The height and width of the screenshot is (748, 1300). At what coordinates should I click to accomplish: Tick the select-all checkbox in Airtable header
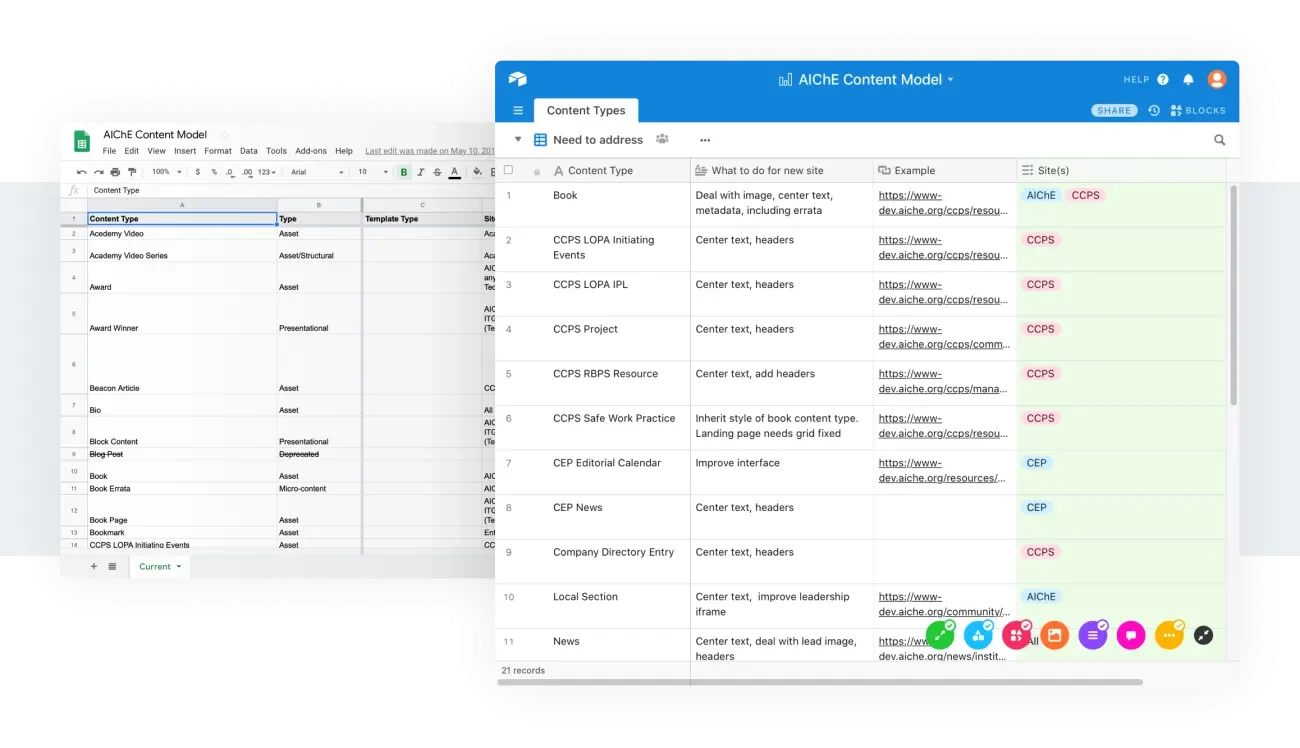point(509,170)
